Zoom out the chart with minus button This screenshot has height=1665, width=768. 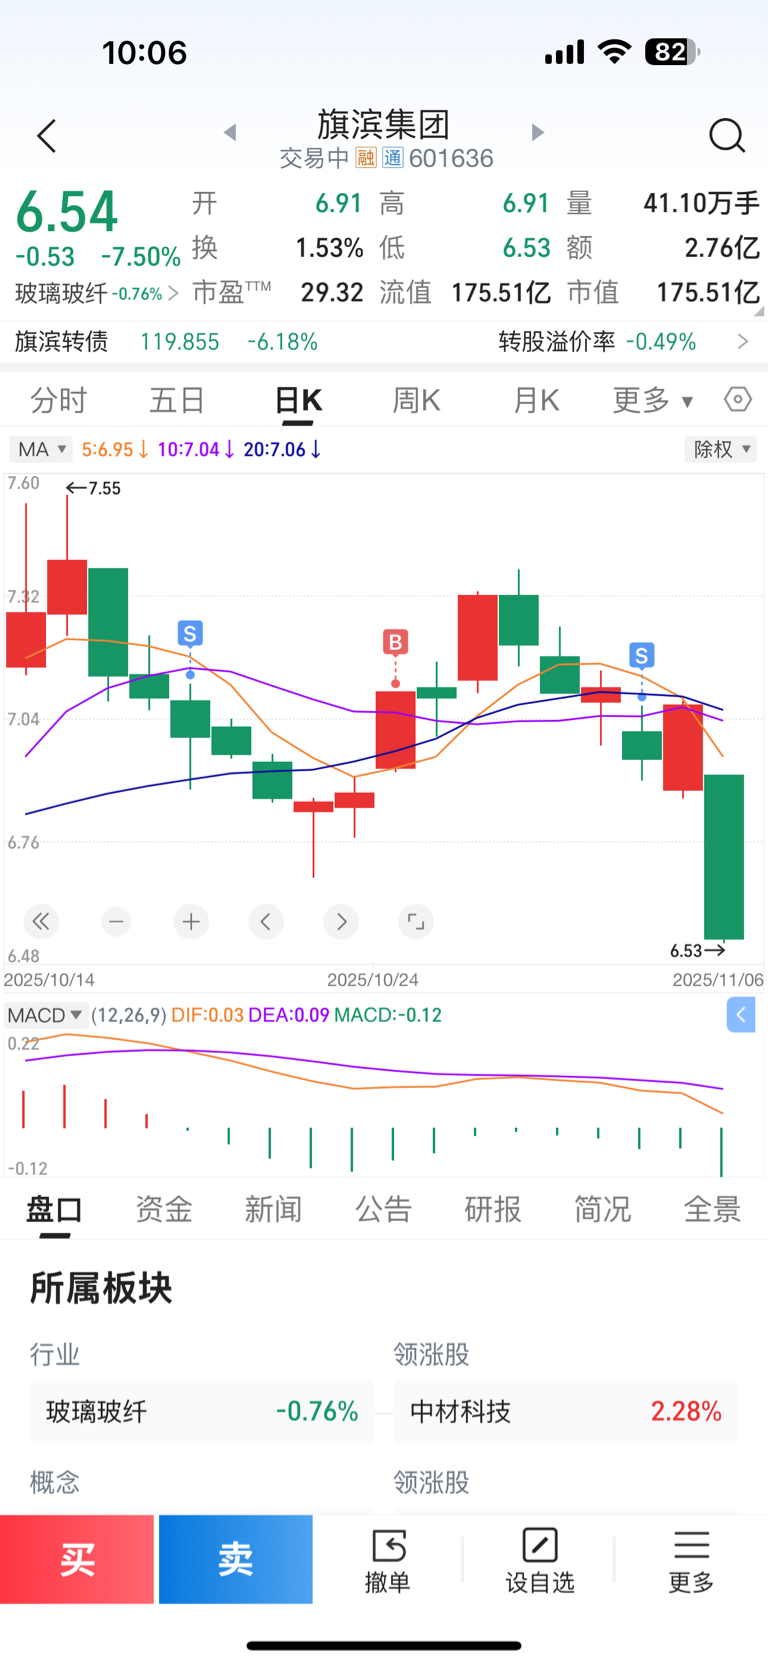pos(116,921)
